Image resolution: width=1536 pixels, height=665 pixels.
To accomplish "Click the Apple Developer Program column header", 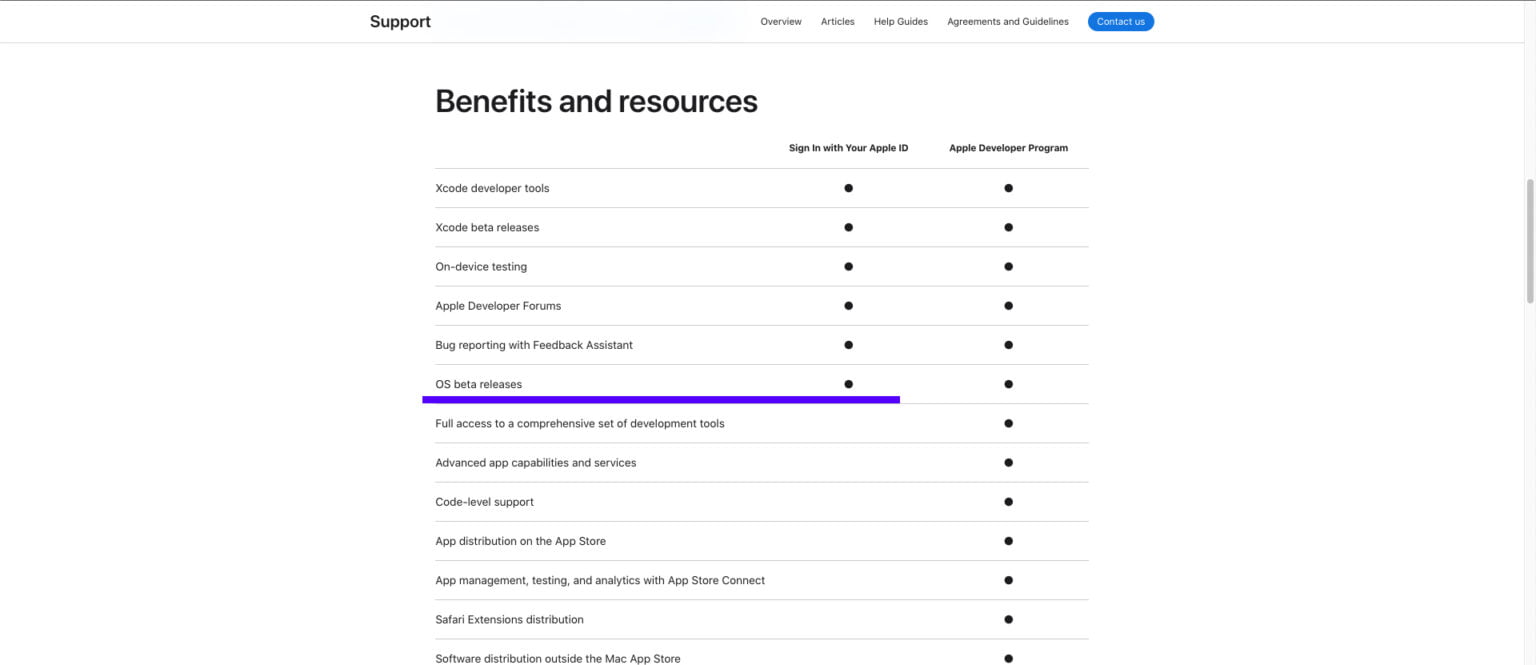I will click(x=1008, y=148).
